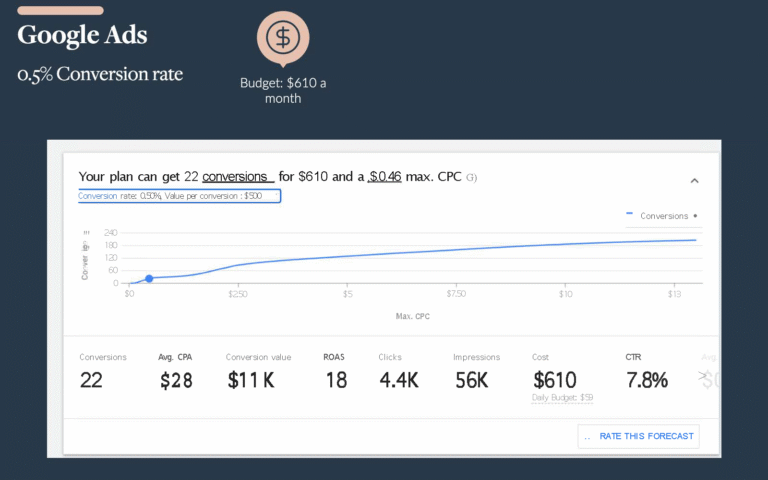The width and height of the screenshot is (768, 480).
Task: Click the ROAS value 18
Action: click(x=336, y=380)
